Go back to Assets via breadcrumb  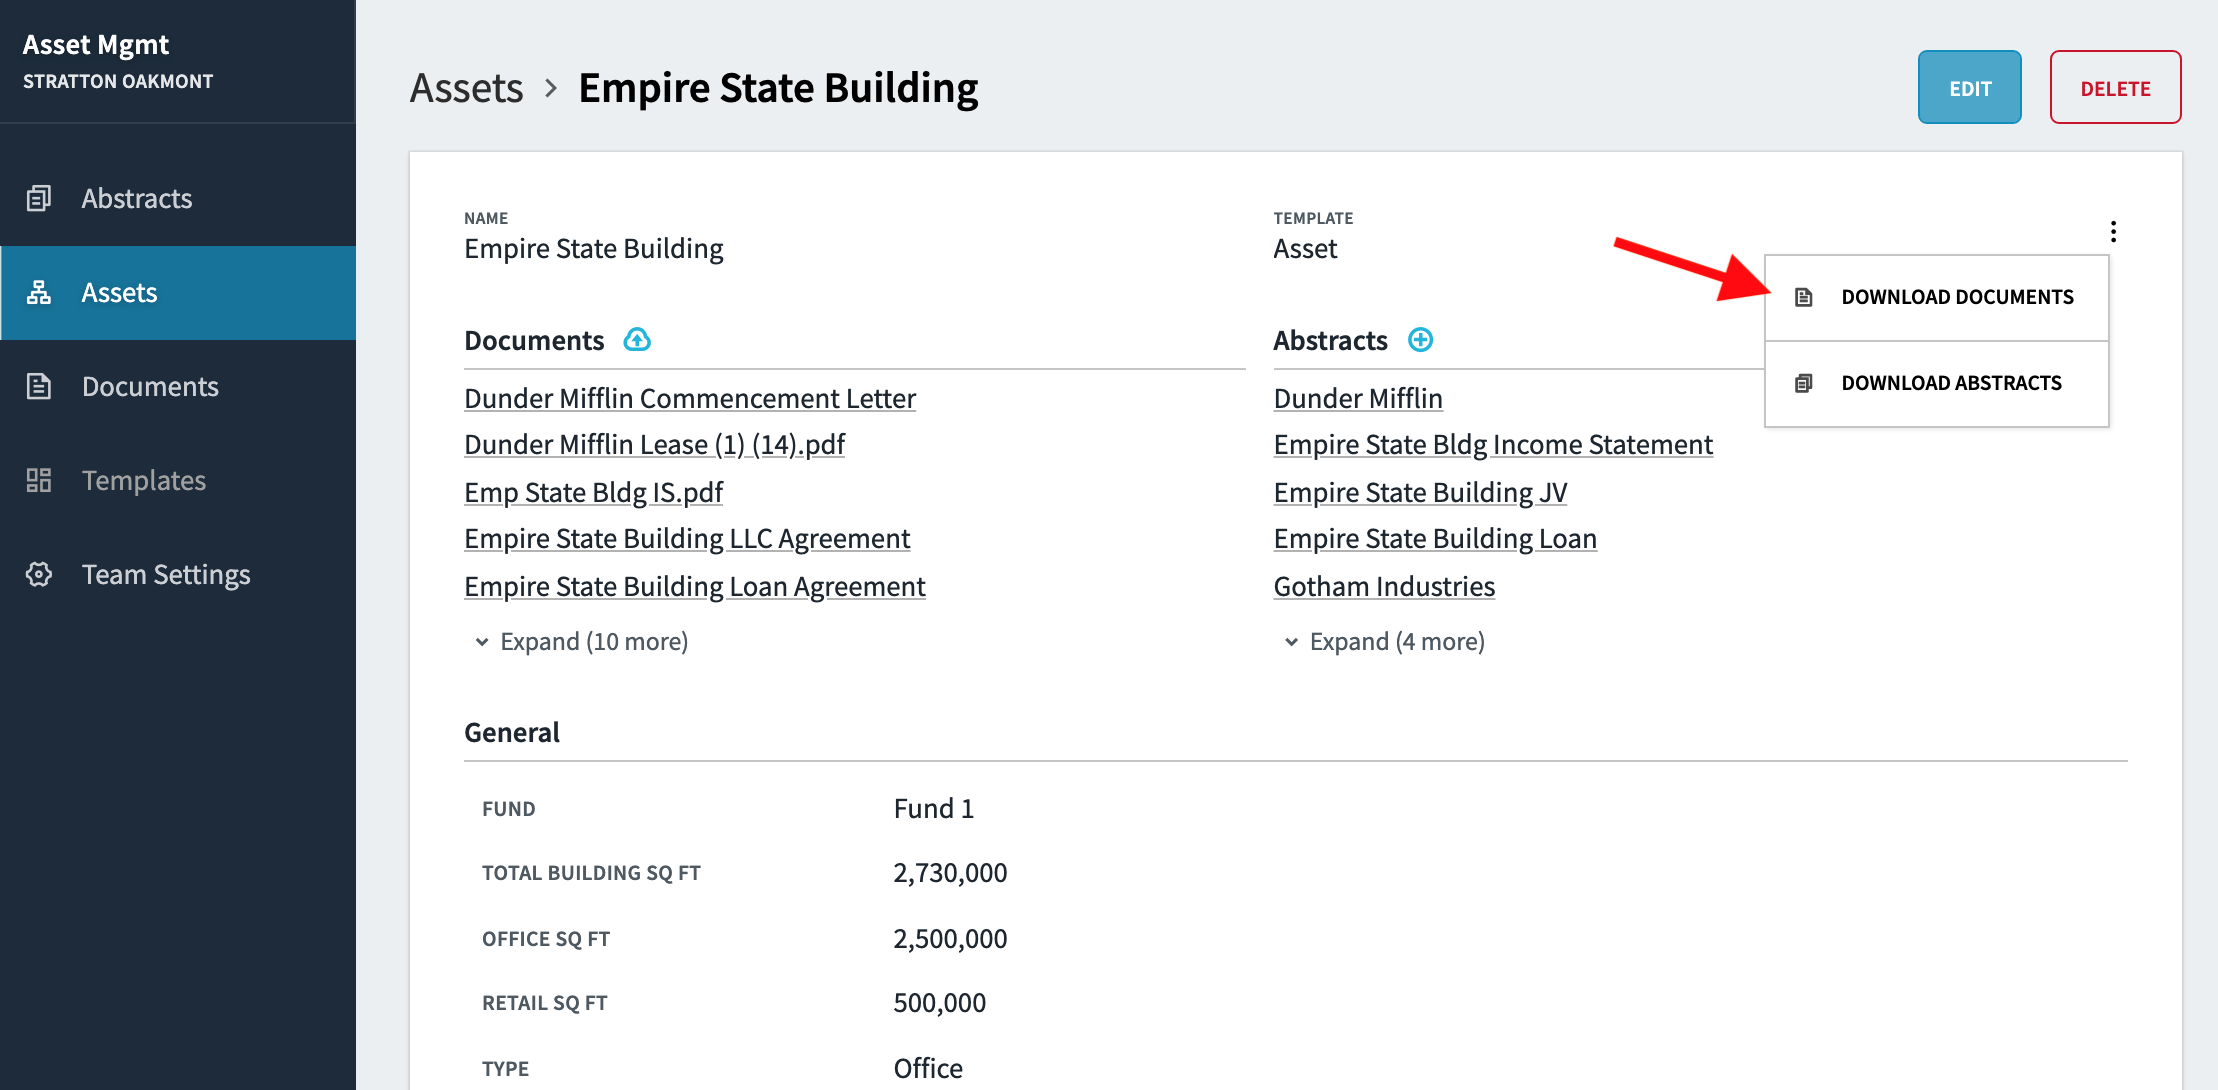(x=466, y=88)
